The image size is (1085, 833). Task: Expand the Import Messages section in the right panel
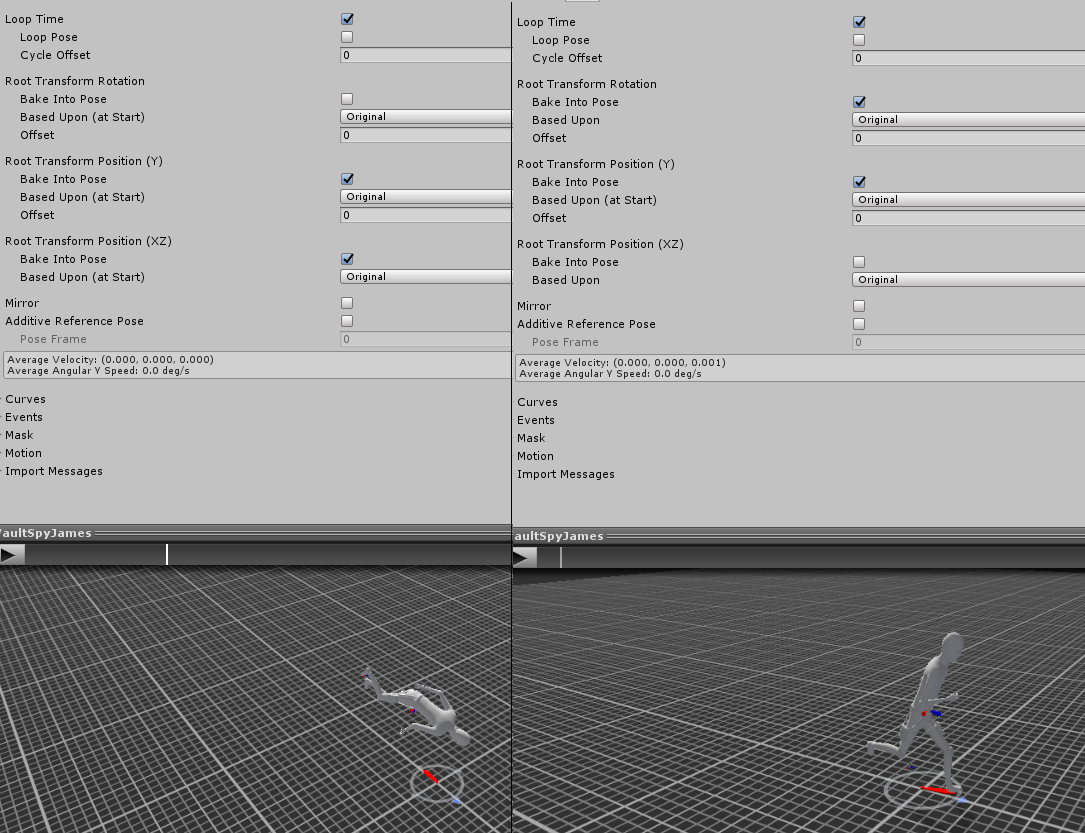[x=565, y=474]
